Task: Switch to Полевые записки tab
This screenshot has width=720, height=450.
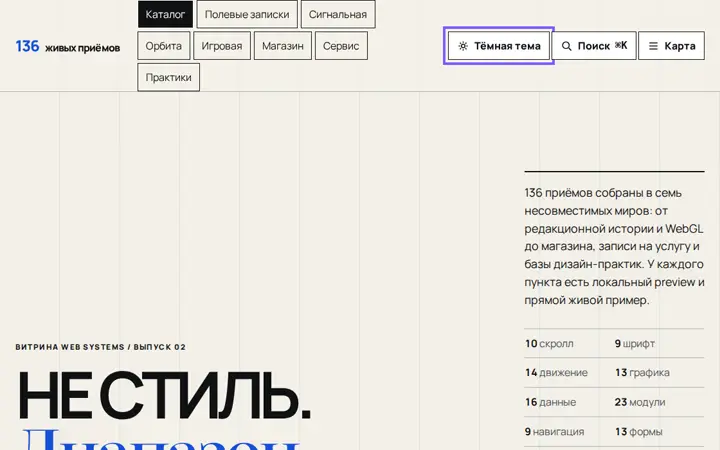Action: 247,14
